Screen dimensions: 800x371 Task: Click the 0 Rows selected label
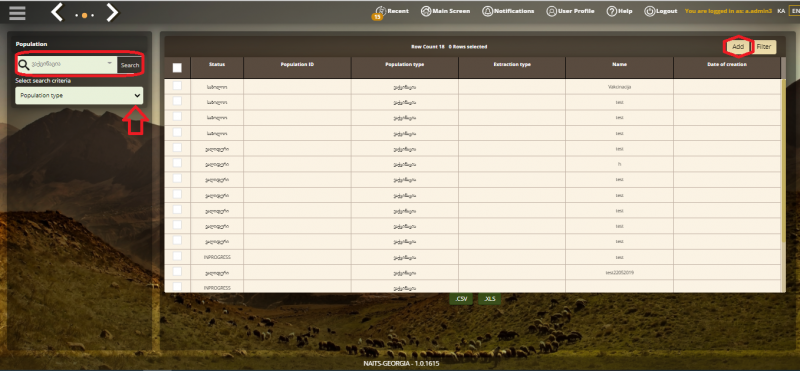pyautogui.click(x=468, y=47)
